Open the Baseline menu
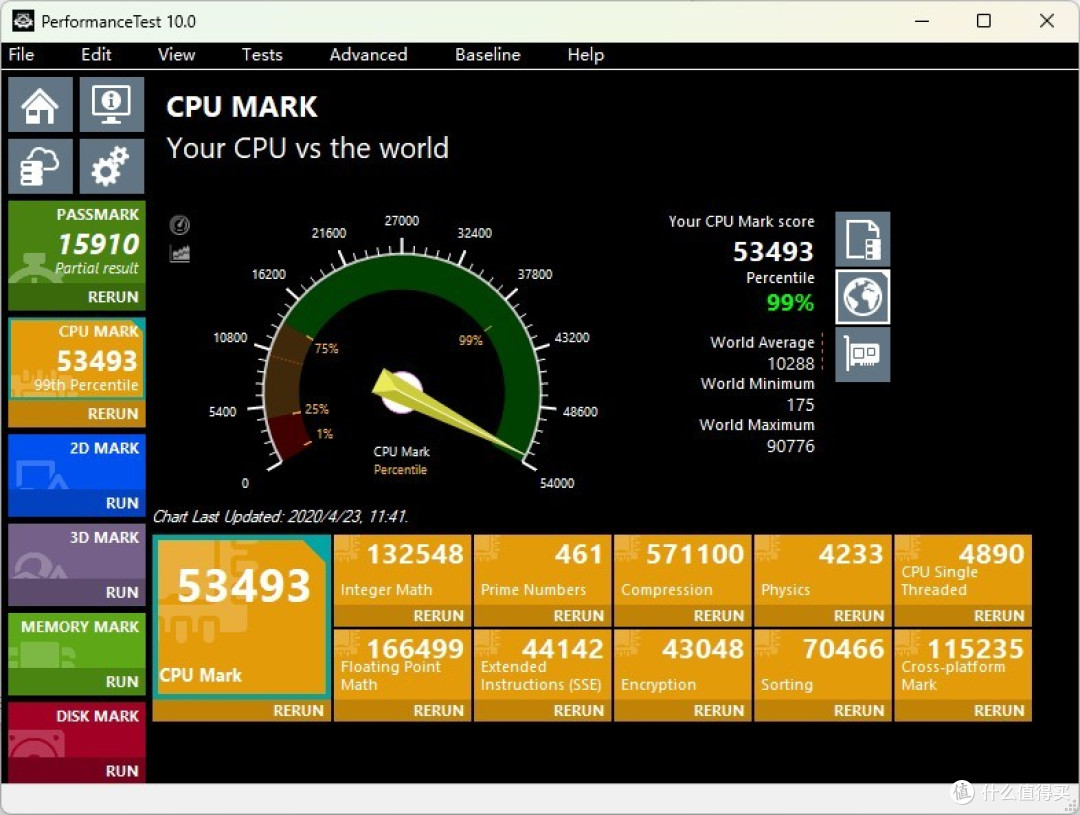1080x815 pixels. click(488, 54)
